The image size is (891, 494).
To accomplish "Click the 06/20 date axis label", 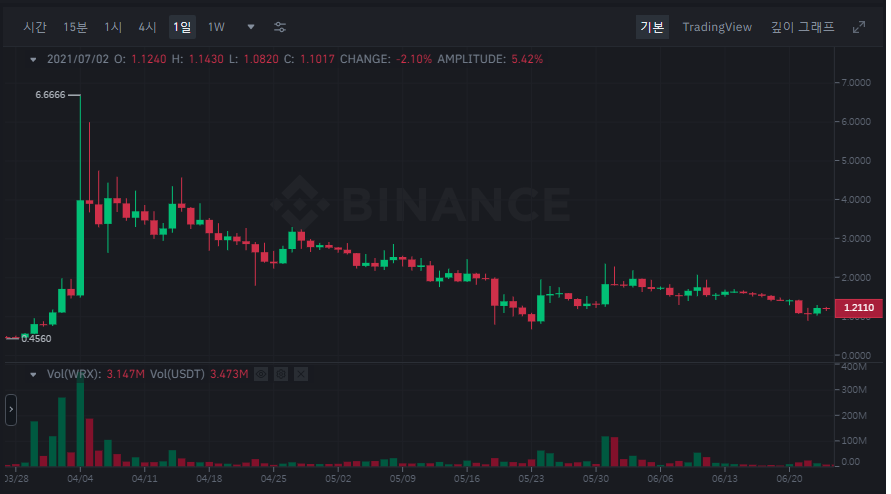I will [x=789, y=479].
